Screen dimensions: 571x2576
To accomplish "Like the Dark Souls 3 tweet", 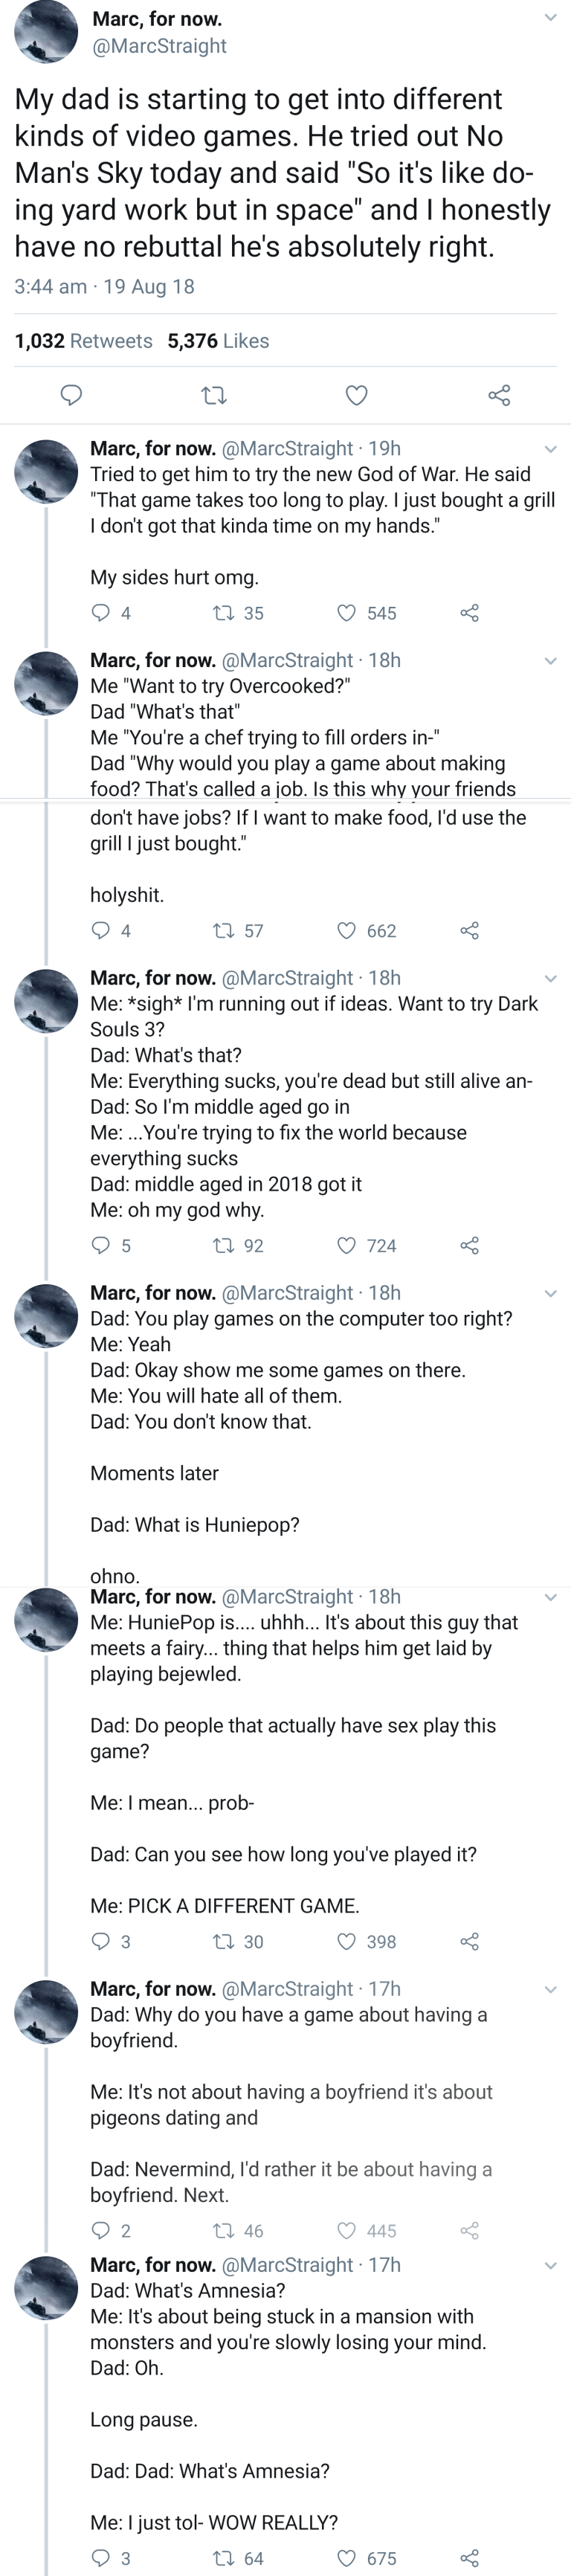I will 346,1246.
